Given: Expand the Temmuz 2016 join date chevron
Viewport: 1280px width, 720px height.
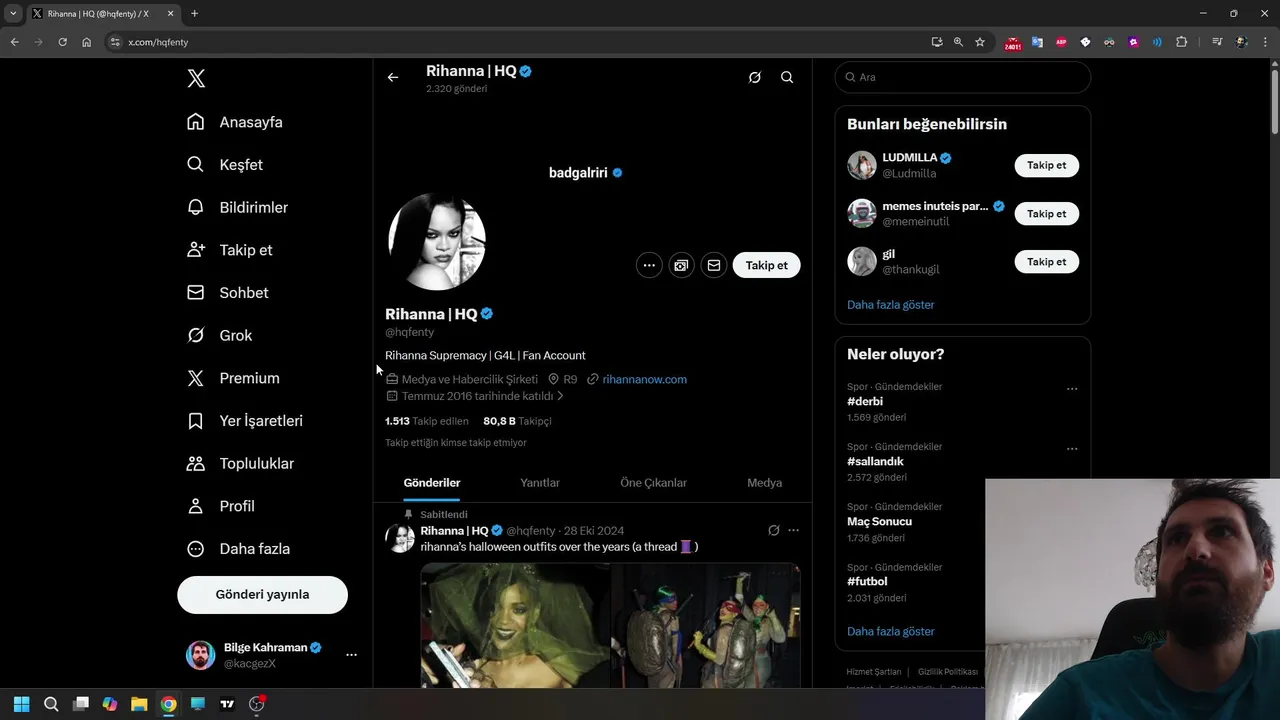Looking at the screenshot, I should (560, 396).
